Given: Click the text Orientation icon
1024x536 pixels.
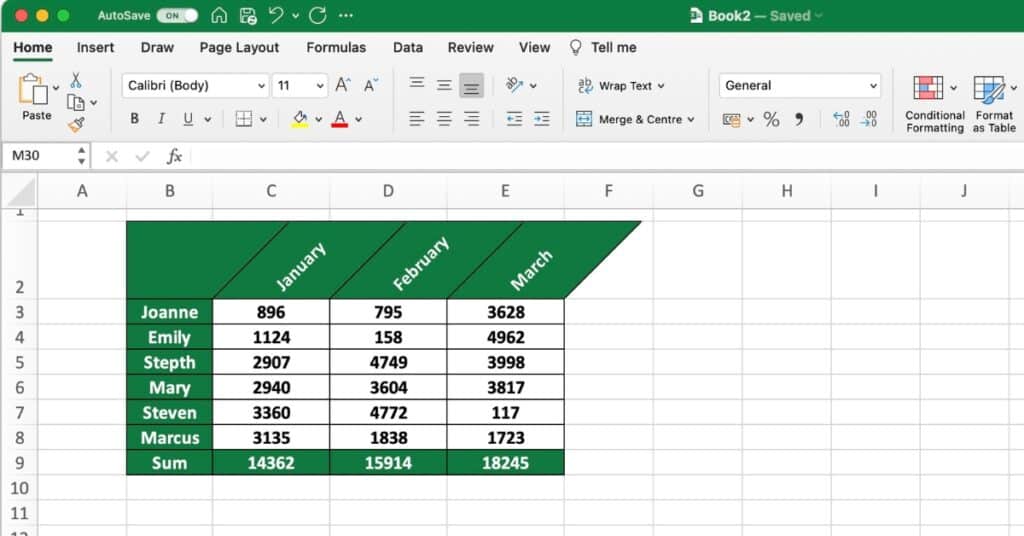Looking at the screenshot, I should coord(515,85).
